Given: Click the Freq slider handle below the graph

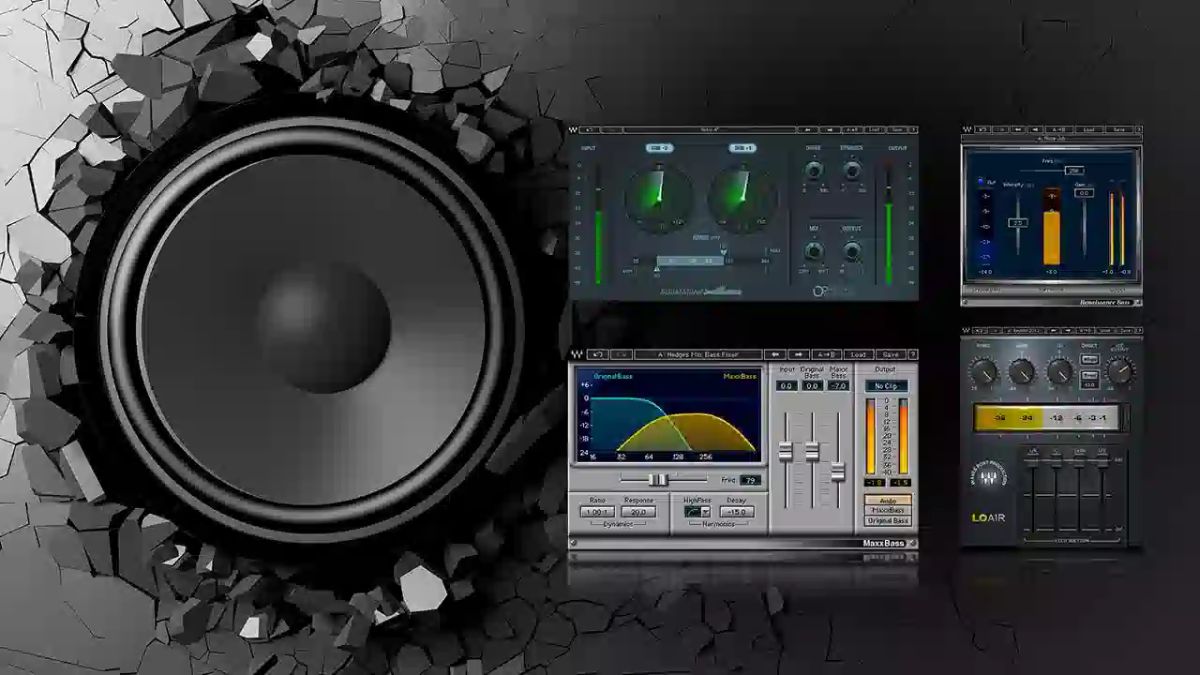Looking at the screenshot, I should 659,478.
